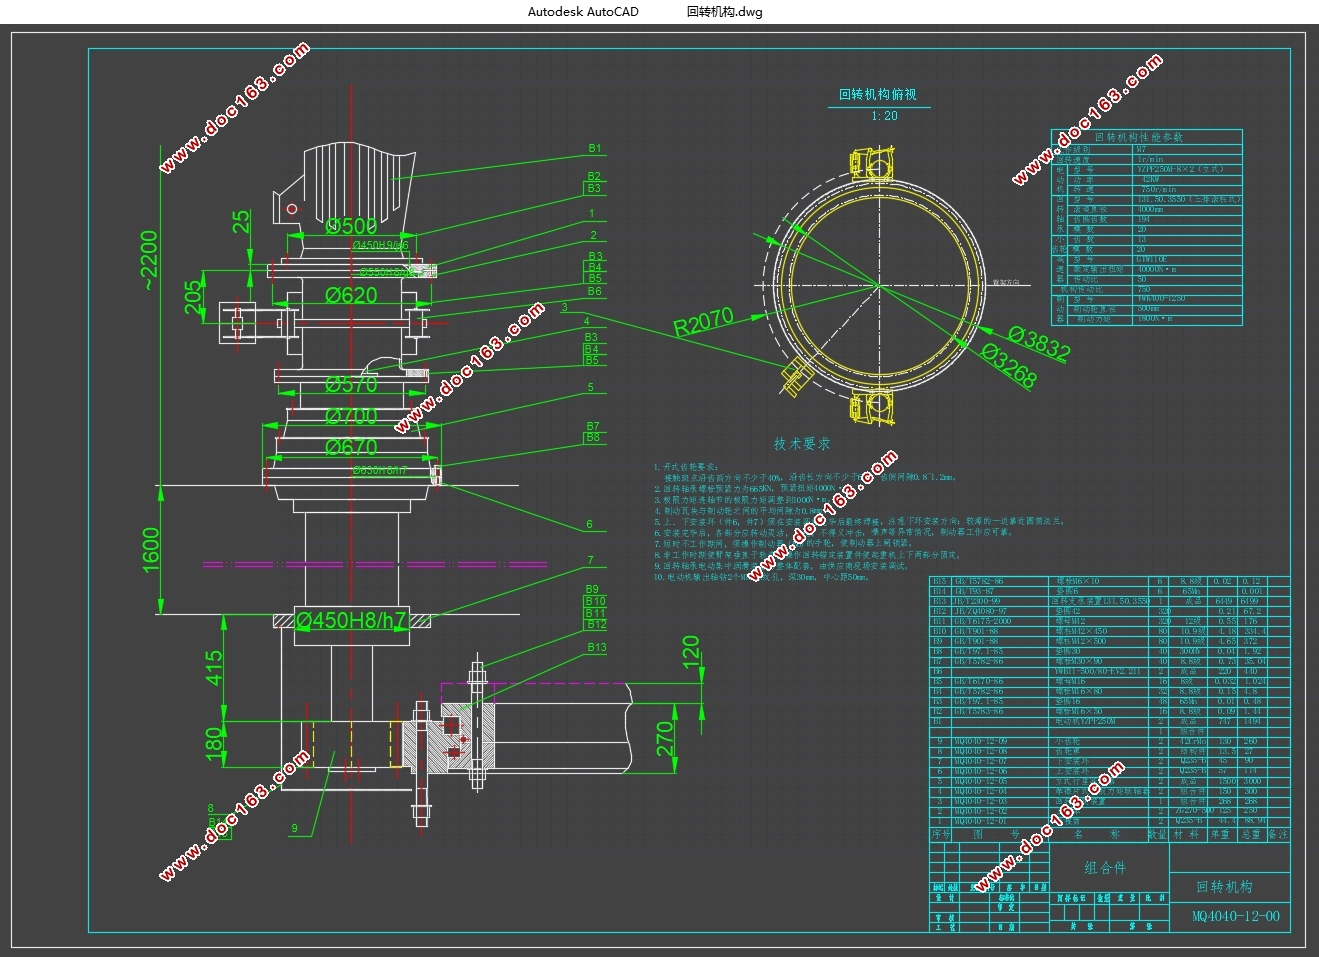Click the '序号' column header
Image resolution: width=1319 pixels, height=957 pixels.
(x=940, y=834)
